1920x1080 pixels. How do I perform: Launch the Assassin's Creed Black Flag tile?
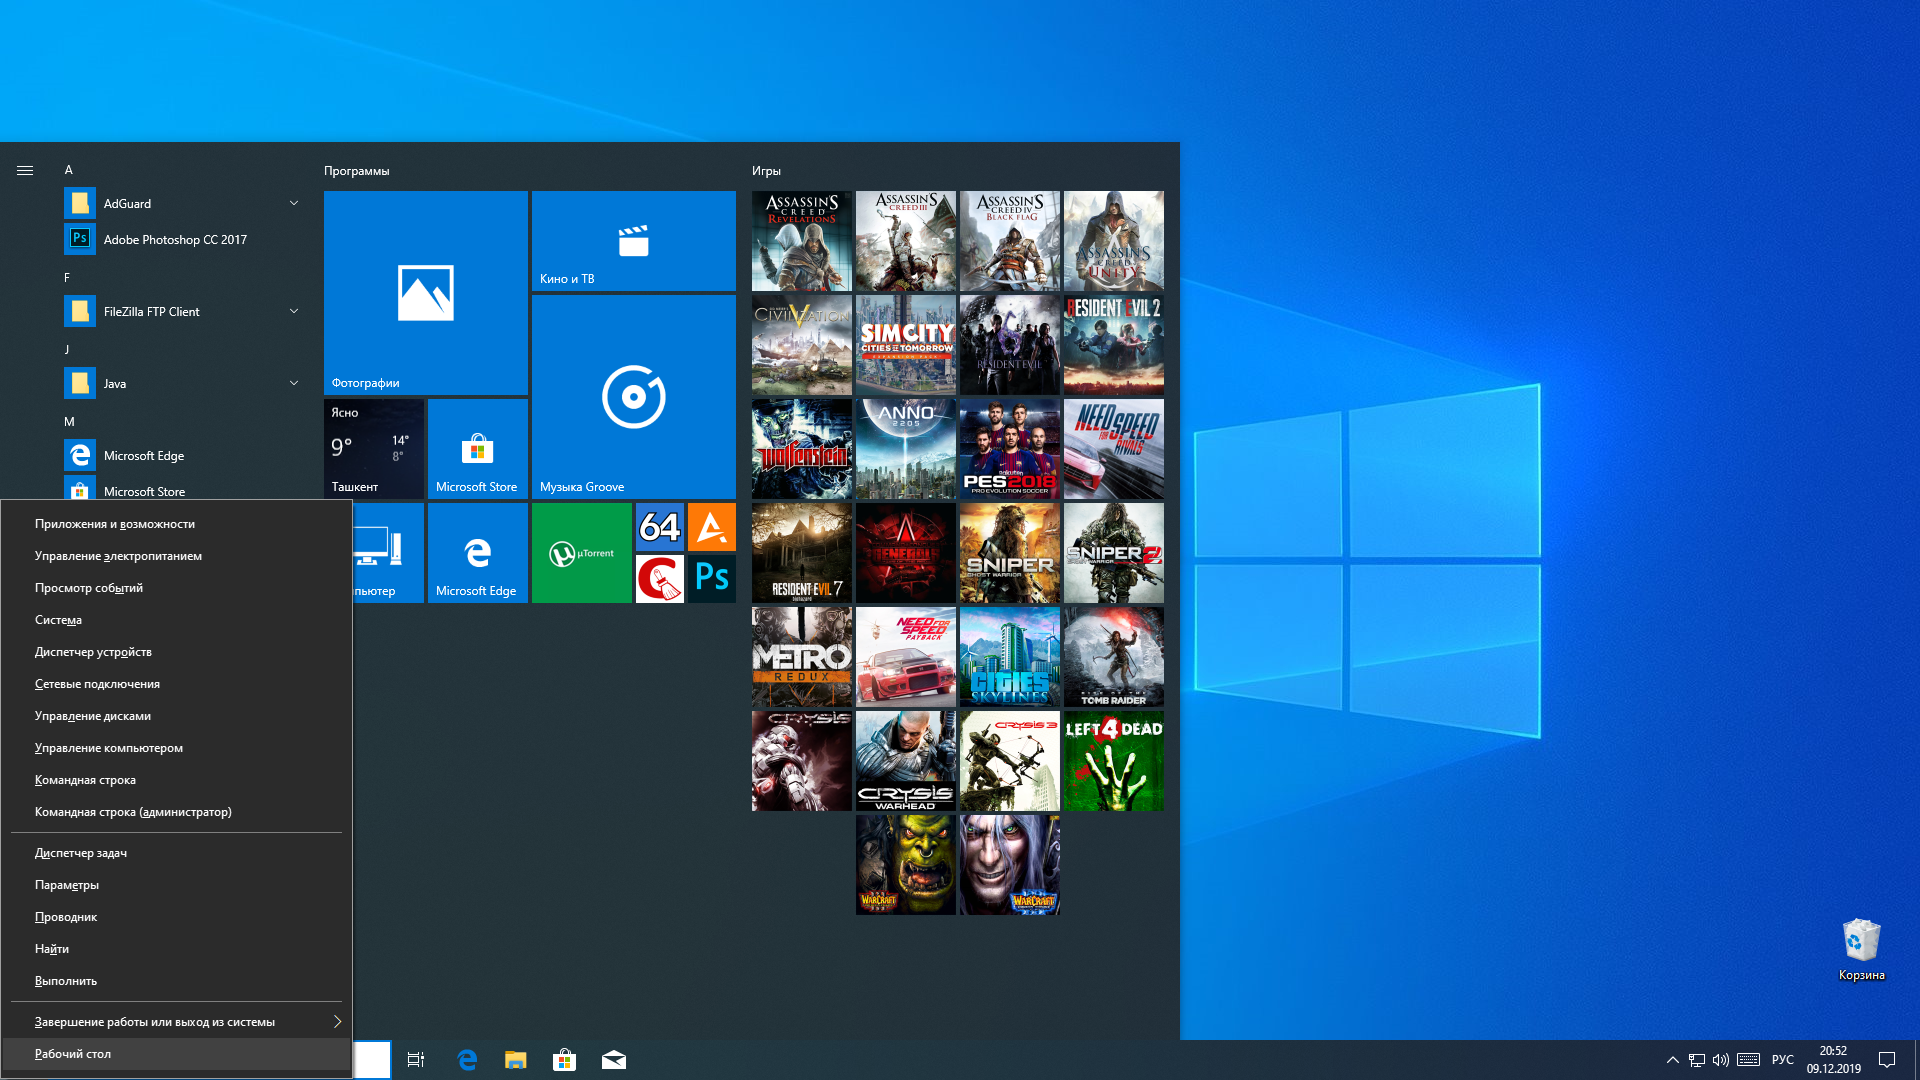1010,241
